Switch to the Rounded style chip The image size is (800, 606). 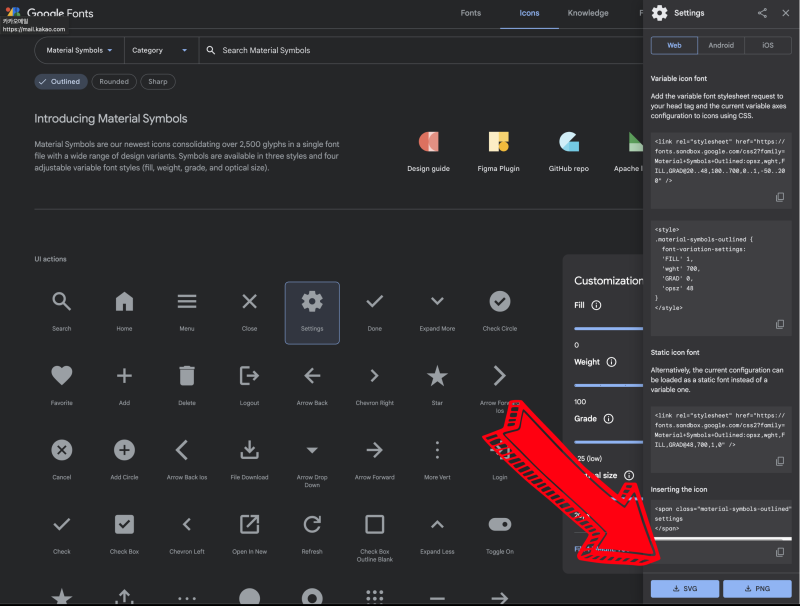pyautogui.click(x=114, y=82)
